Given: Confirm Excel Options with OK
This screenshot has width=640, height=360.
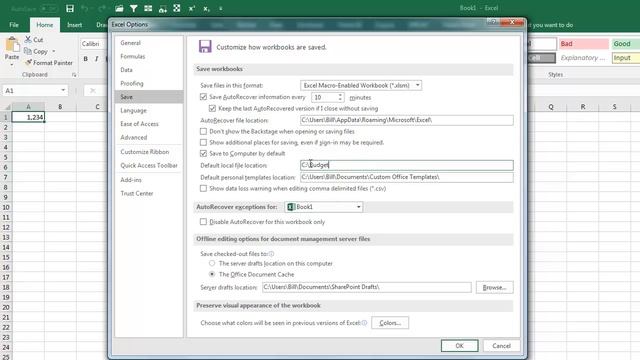Looking at the screenshot, I should 459,346.
